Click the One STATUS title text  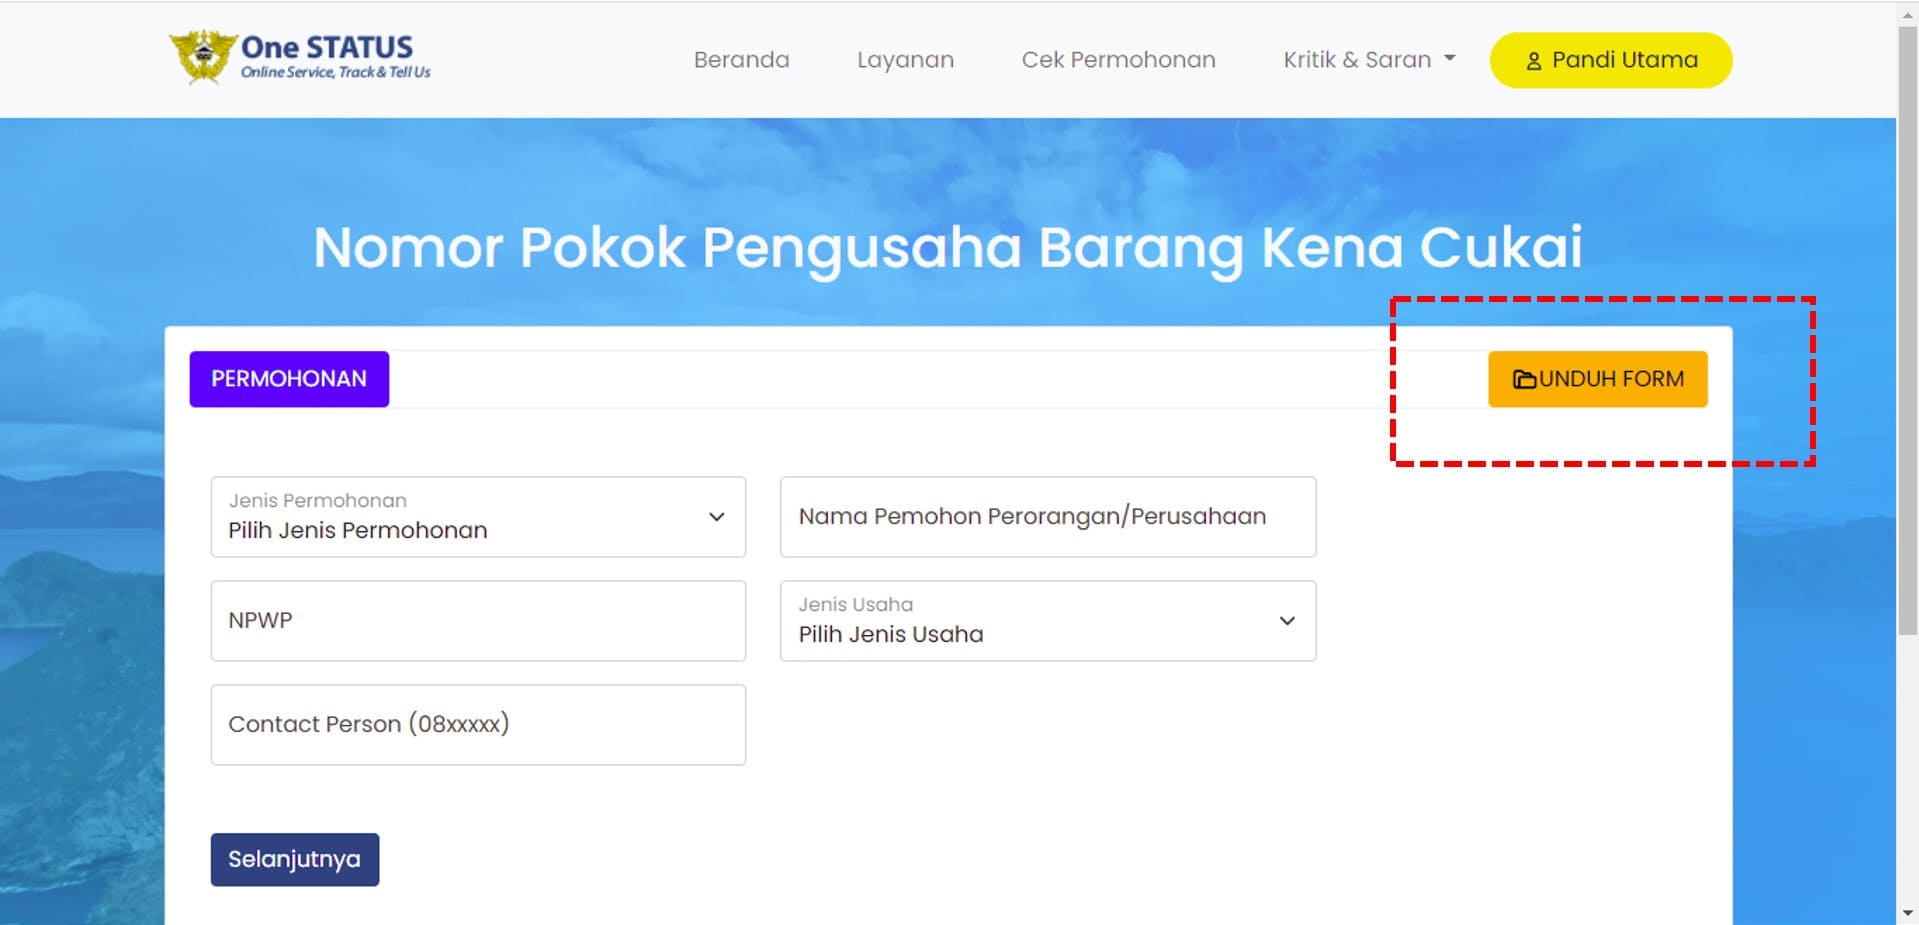click(327, 47)
